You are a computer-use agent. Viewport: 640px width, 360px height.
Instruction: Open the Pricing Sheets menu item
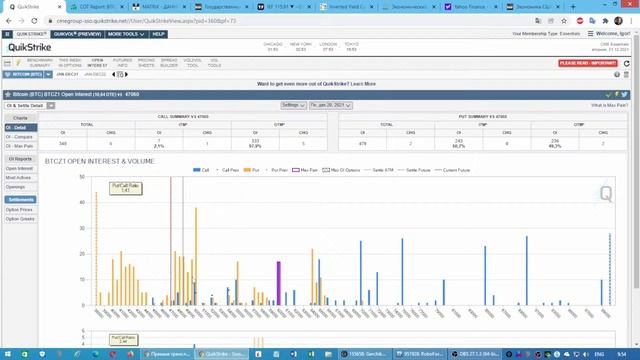(146, 63)
